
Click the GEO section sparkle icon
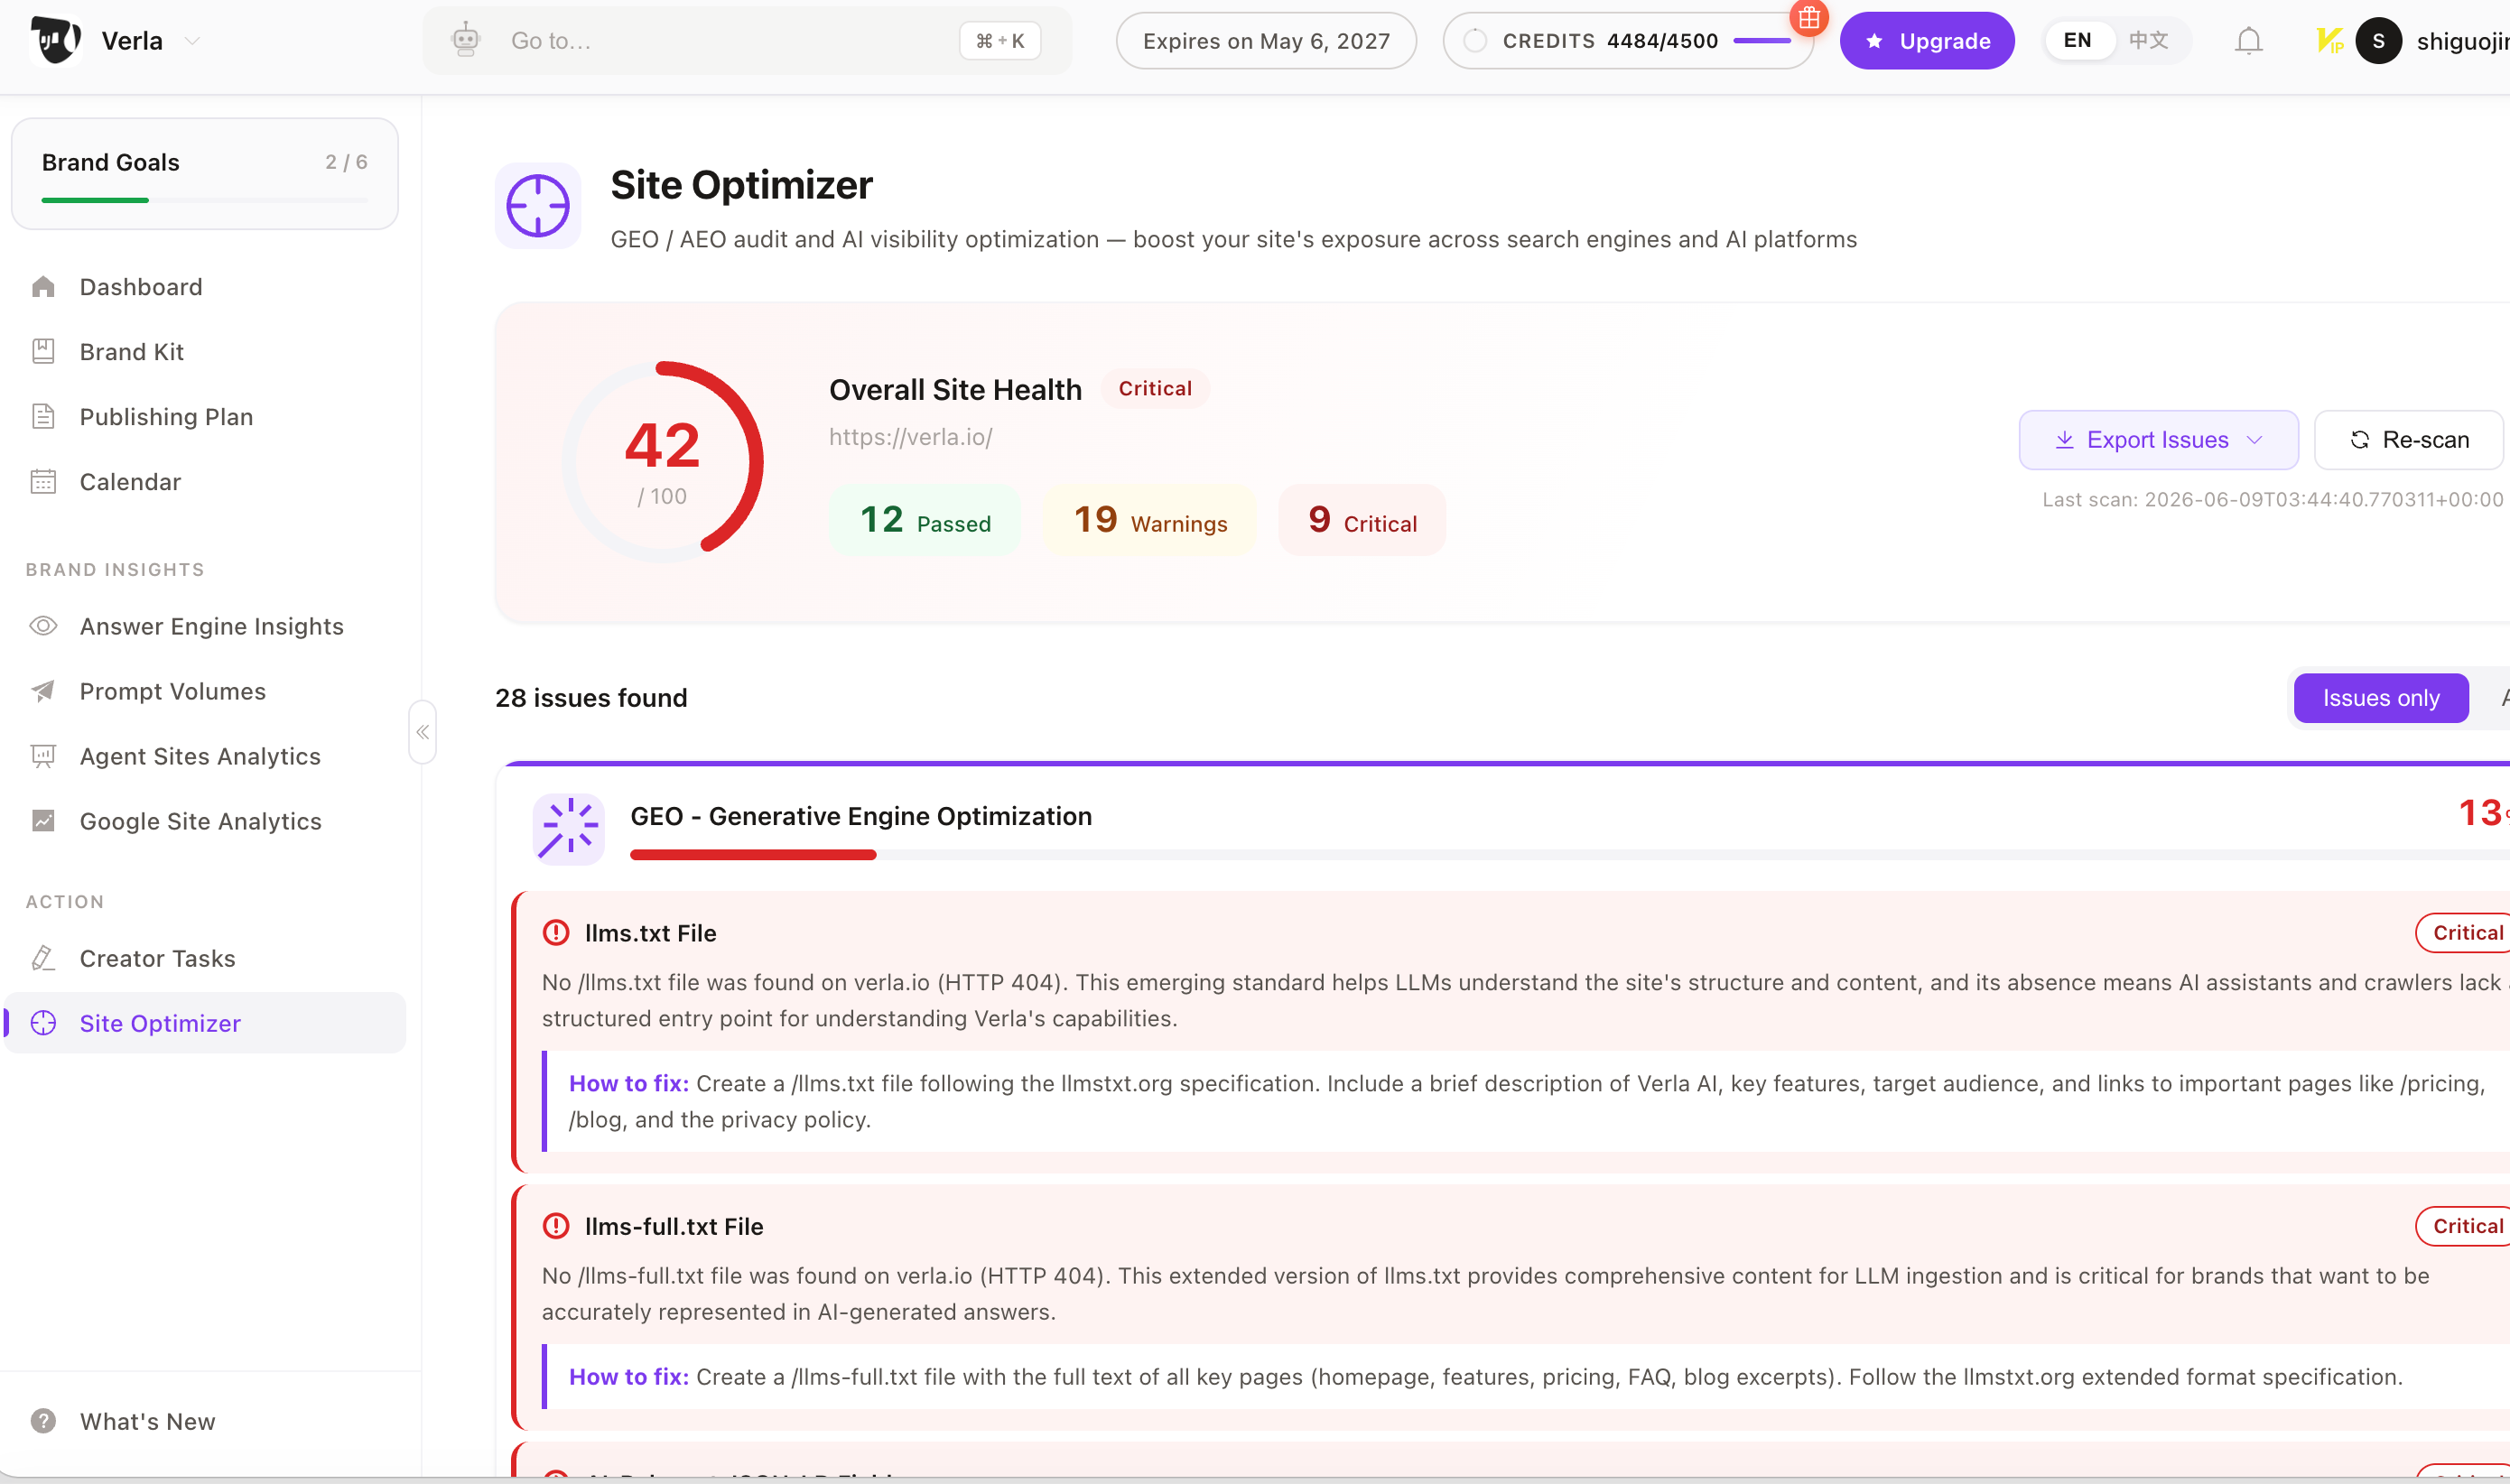pos(568,829)
